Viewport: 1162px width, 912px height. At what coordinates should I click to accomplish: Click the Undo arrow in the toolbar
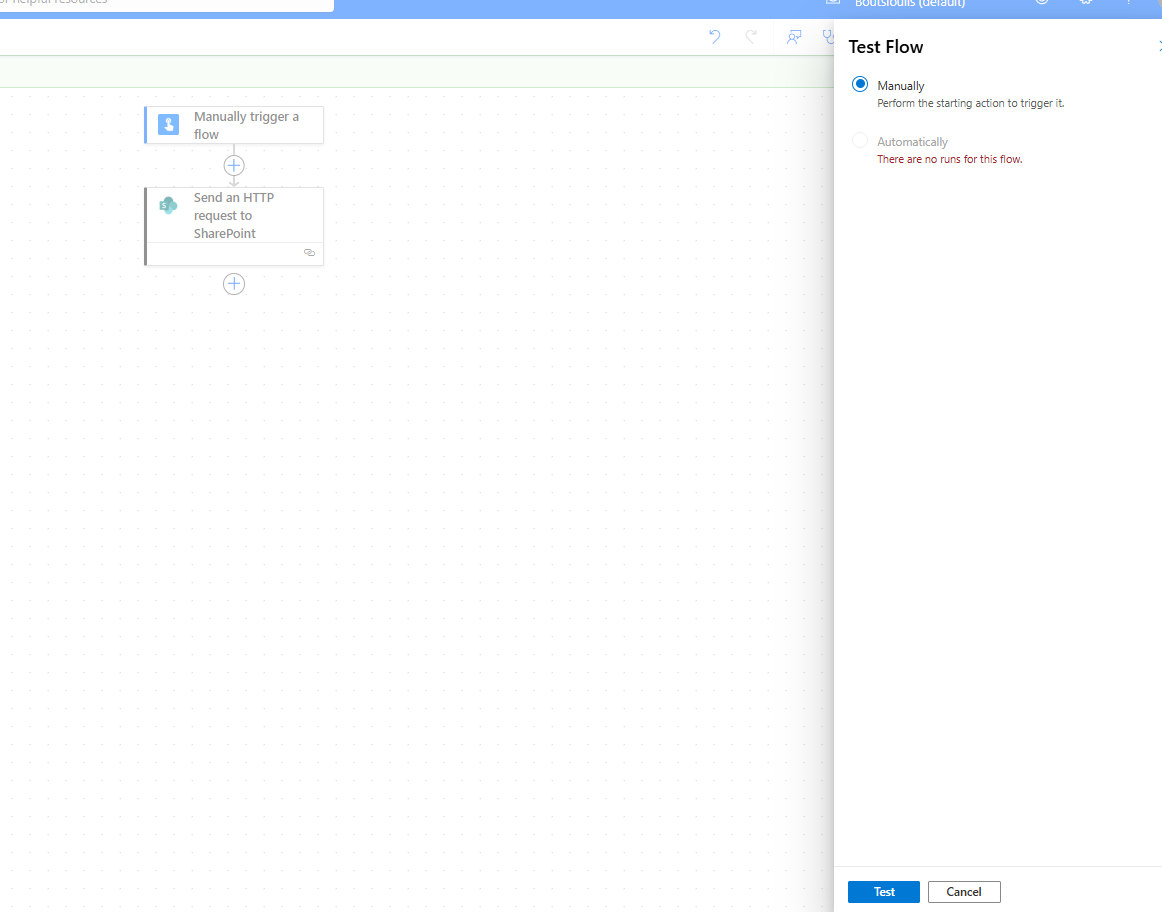coord(714,37)
